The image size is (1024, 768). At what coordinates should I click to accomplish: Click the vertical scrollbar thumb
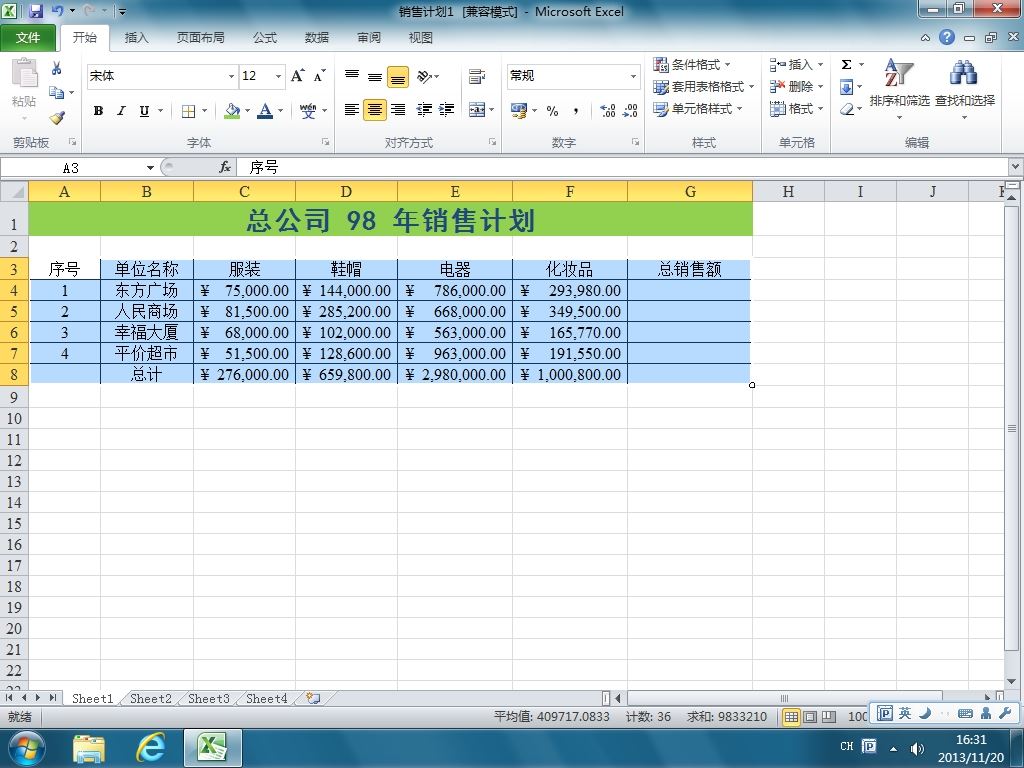tap(1012, 428)
